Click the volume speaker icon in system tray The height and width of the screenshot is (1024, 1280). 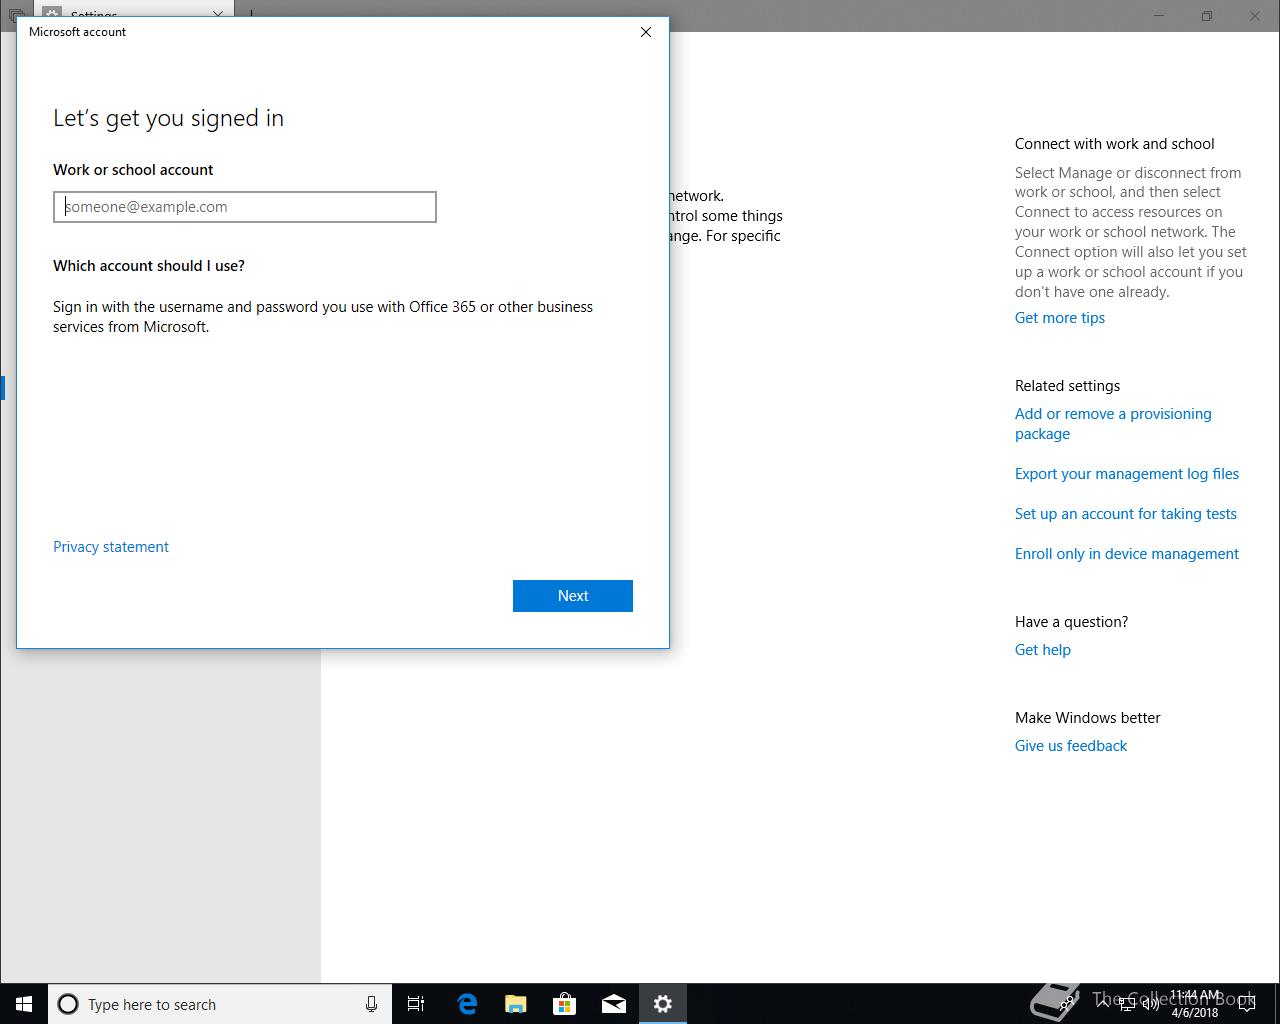(1150, 1004)
